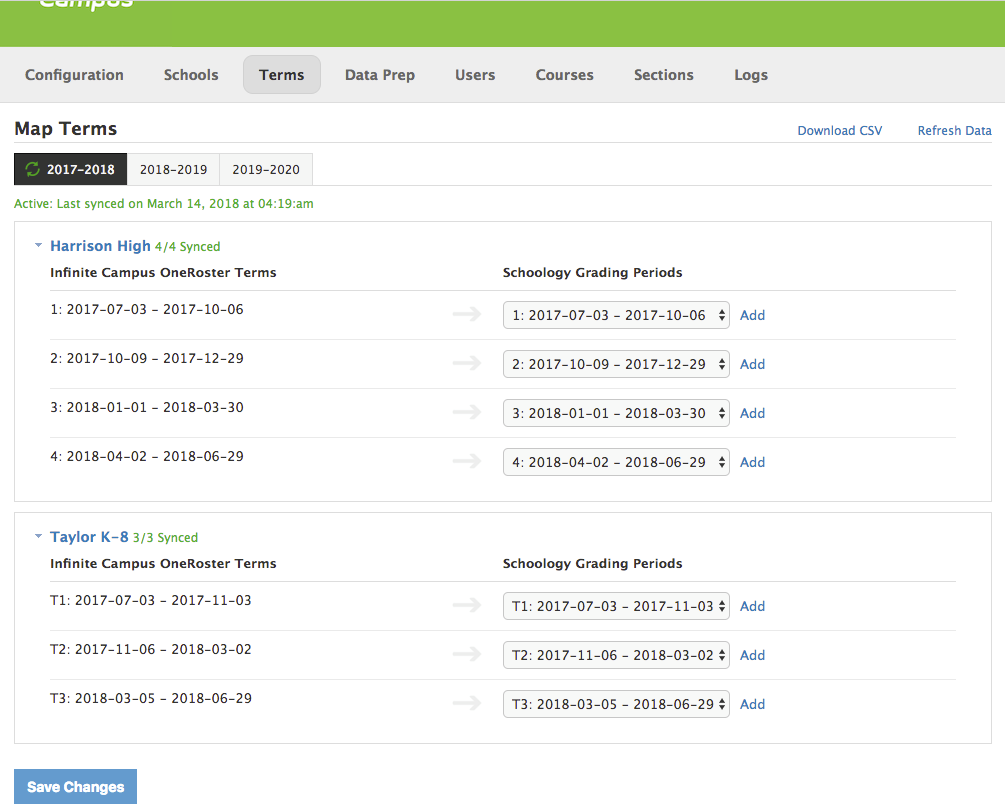Collapse the Harrison High section triangle
This screenshot has height=809, width=1005.
click(38, 245)
